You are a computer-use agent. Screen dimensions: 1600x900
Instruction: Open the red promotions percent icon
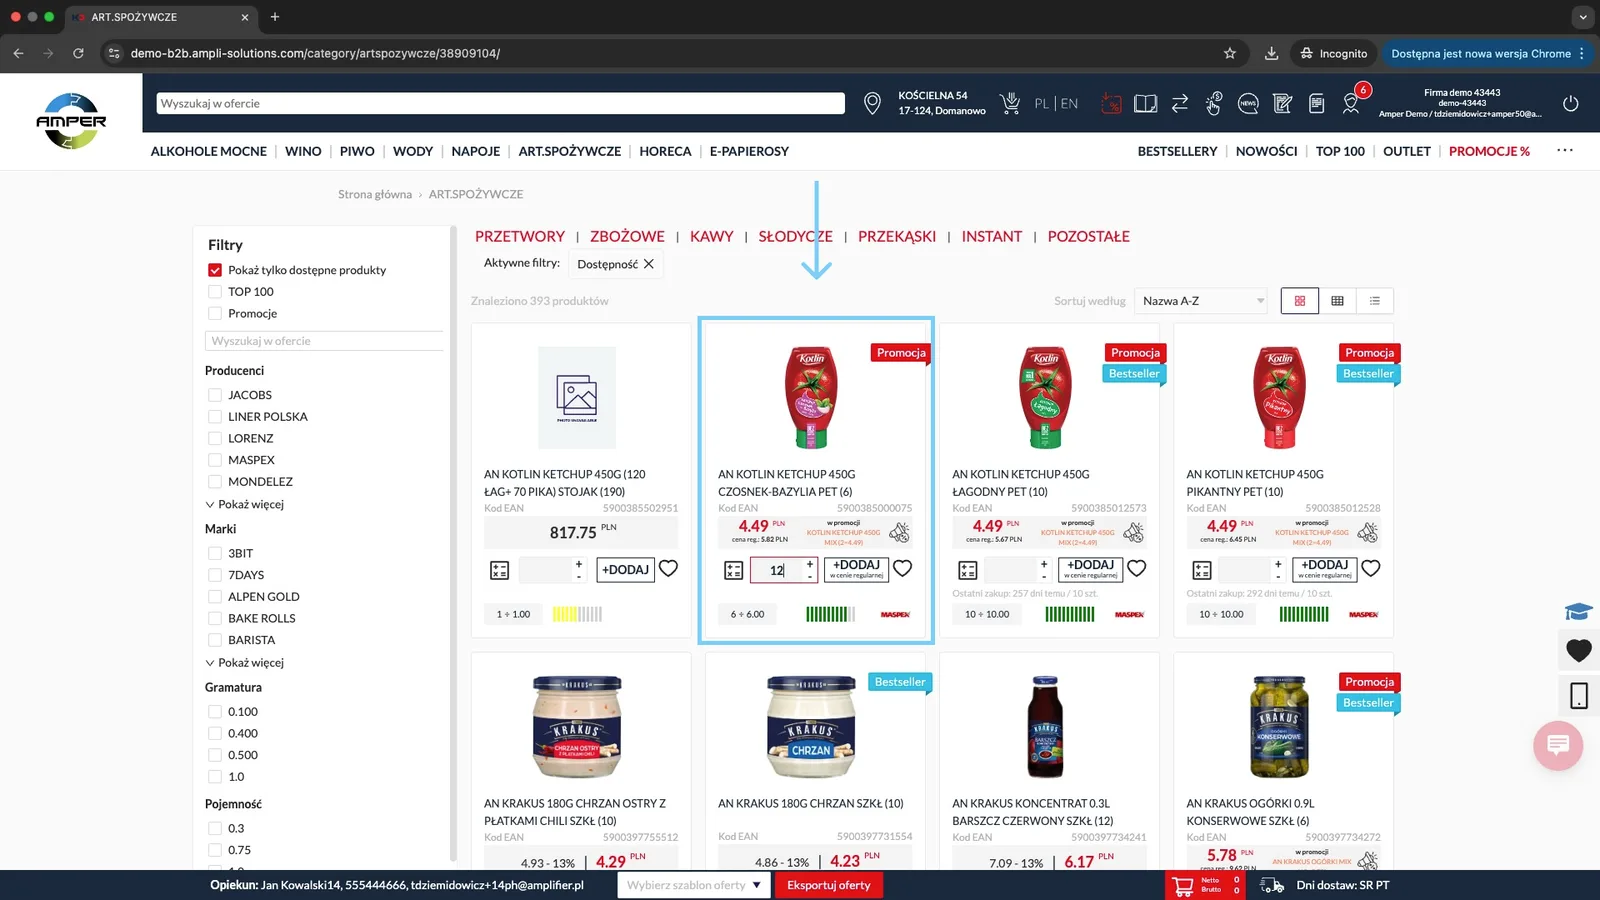[1111, 103]
